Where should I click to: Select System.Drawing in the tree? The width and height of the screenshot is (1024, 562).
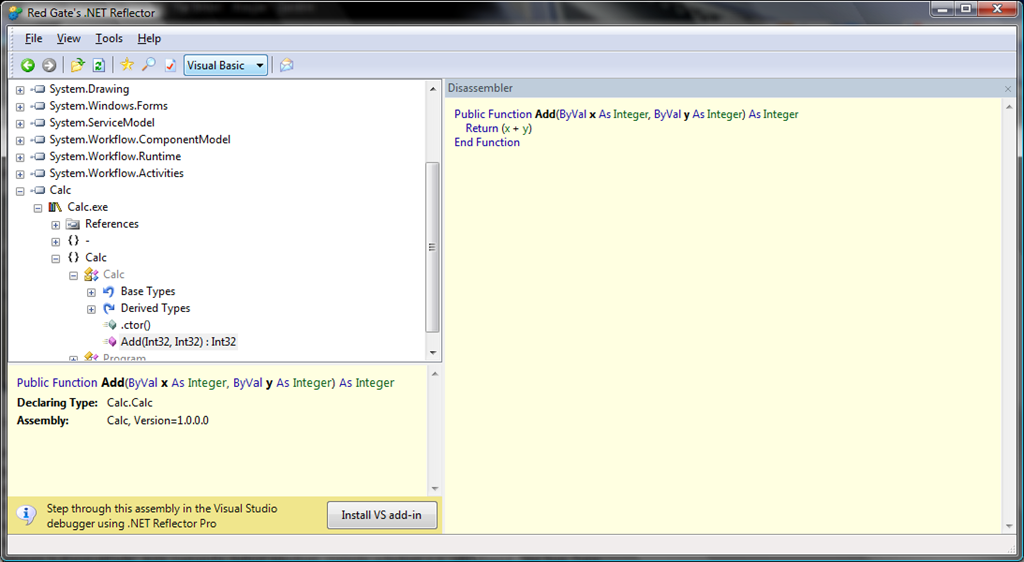(89, 89)
